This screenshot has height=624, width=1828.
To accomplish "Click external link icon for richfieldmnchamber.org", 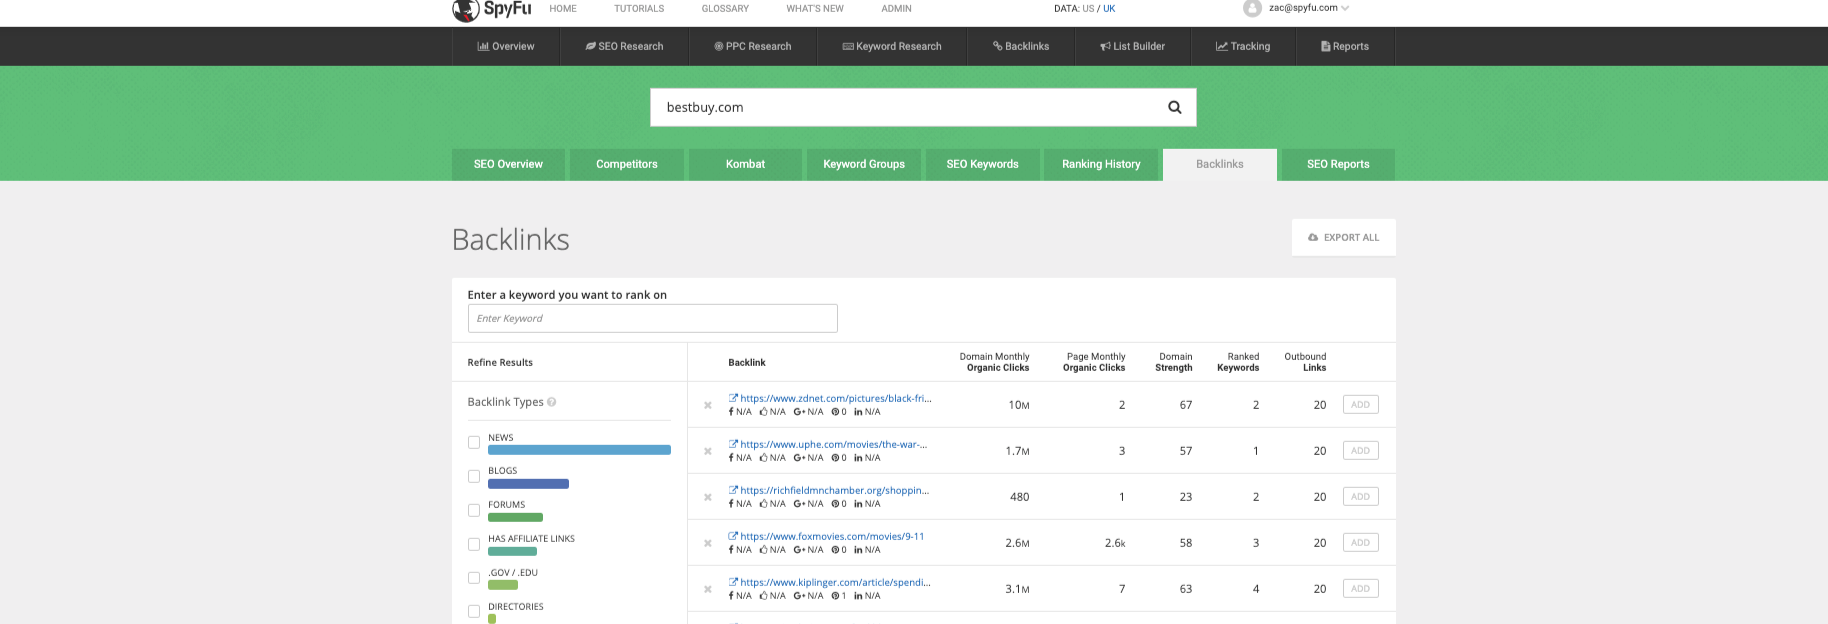I will [733, 490].
